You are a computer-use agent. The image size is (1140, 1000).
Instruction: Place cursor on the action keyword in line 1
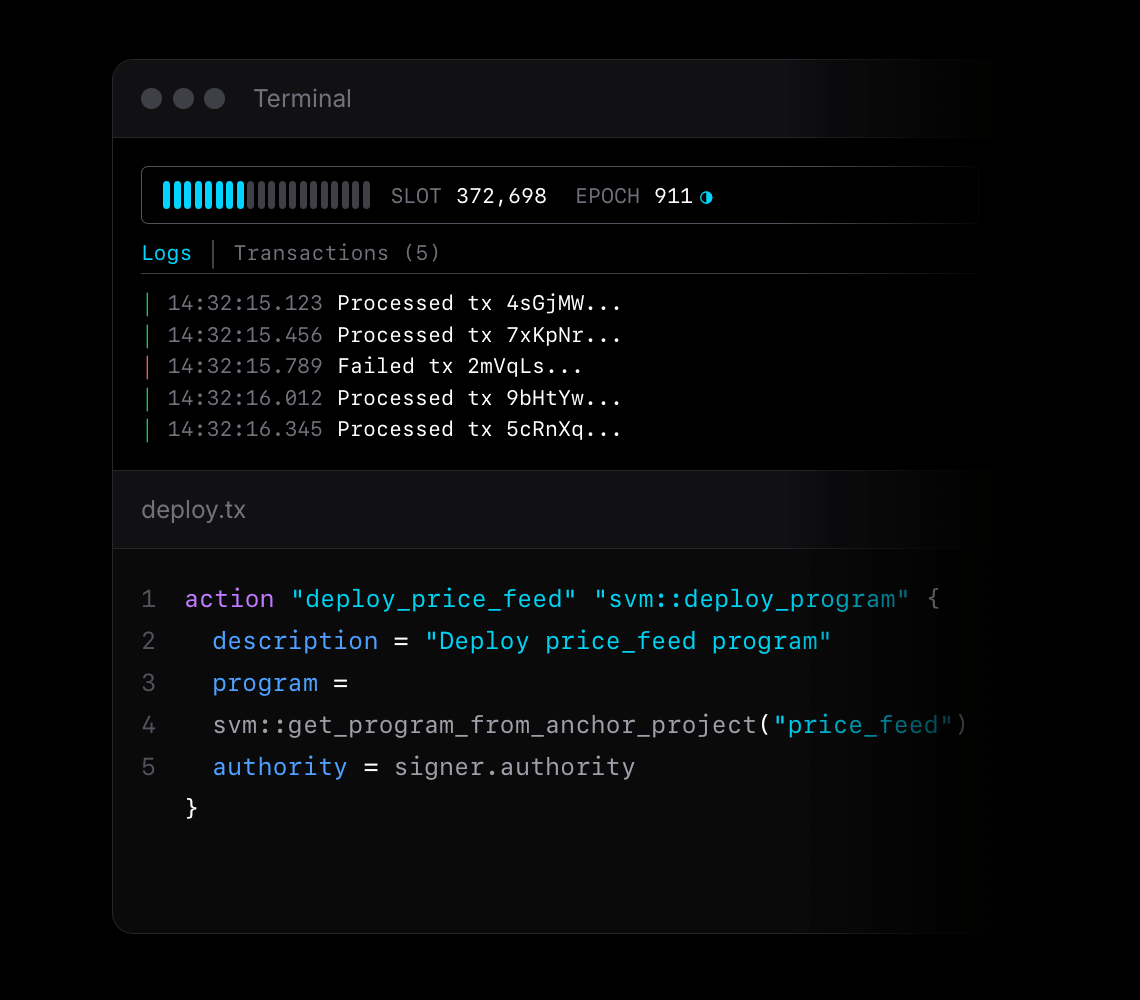(x=229, y=599)
